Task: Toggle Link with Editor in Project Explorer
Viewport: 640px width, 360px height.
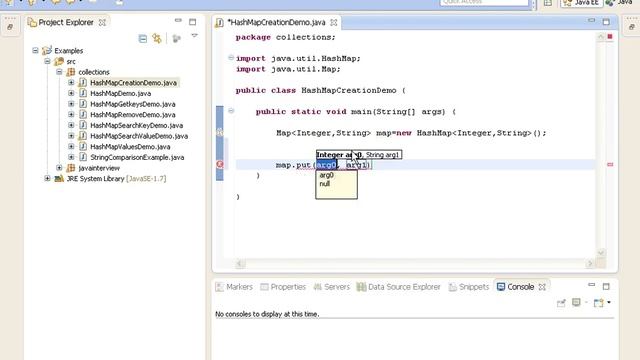Action: point(157,39)
